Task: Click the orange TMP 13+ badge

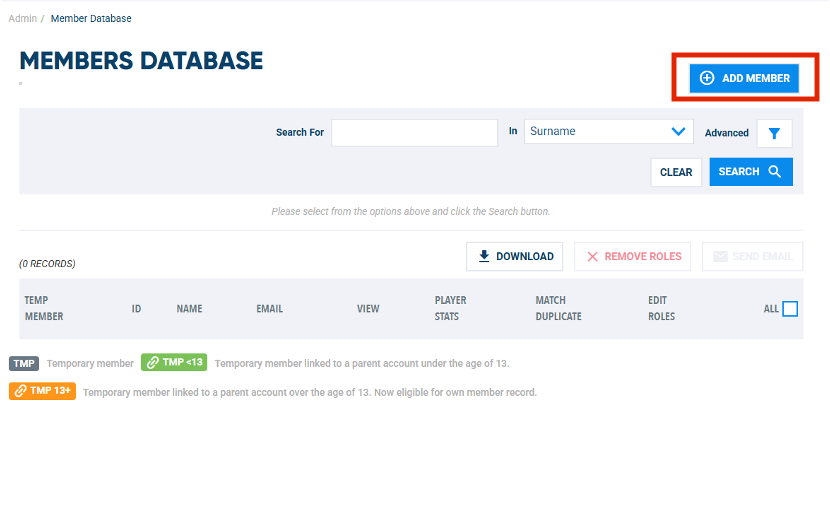Action: coord(42,391)
